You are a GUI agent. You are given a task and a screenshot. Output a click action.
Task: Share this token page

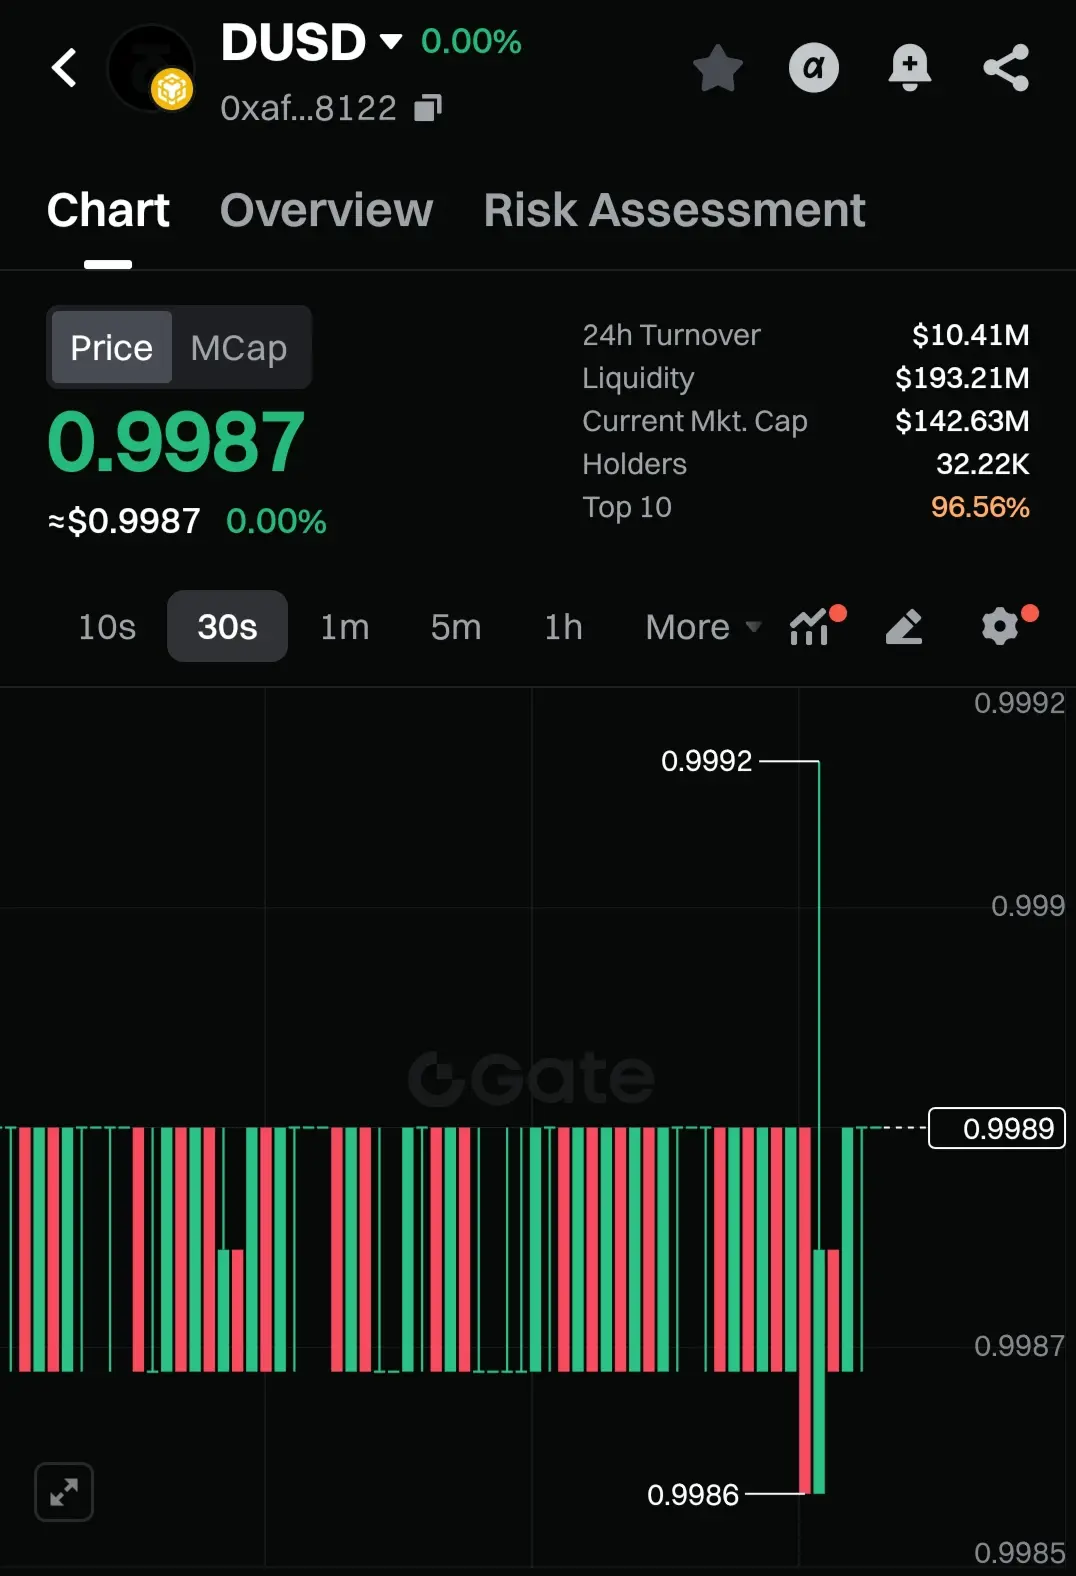tap(1006, 68)
